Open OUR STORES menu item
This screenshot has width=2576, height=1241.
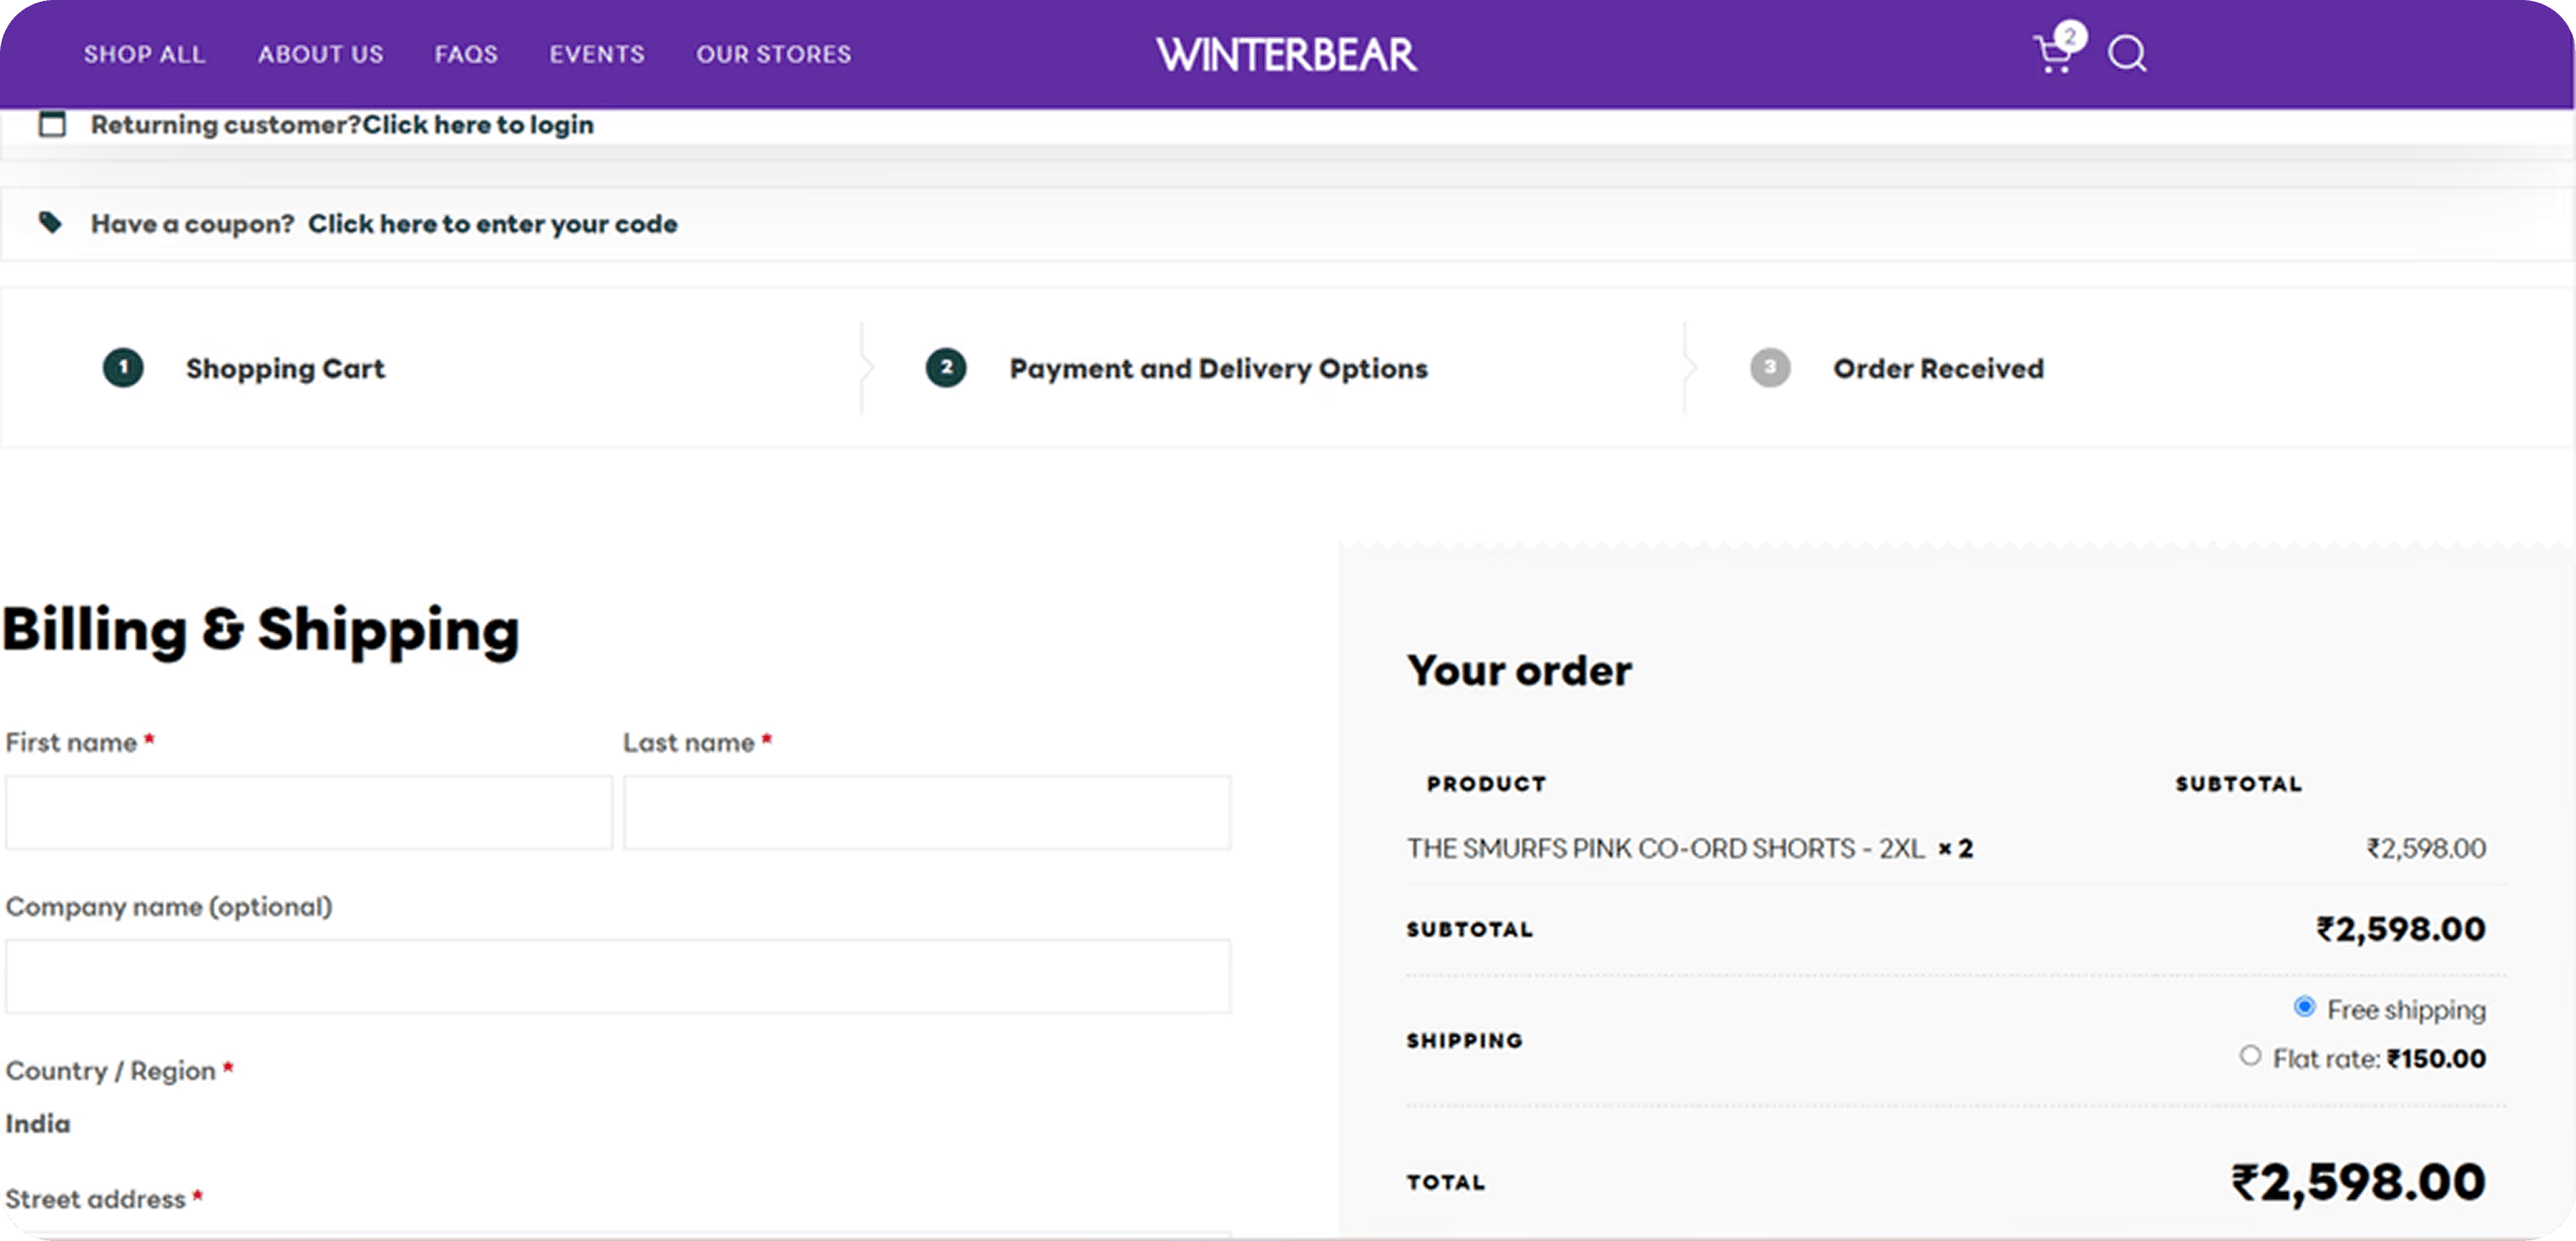pos(773,54)
